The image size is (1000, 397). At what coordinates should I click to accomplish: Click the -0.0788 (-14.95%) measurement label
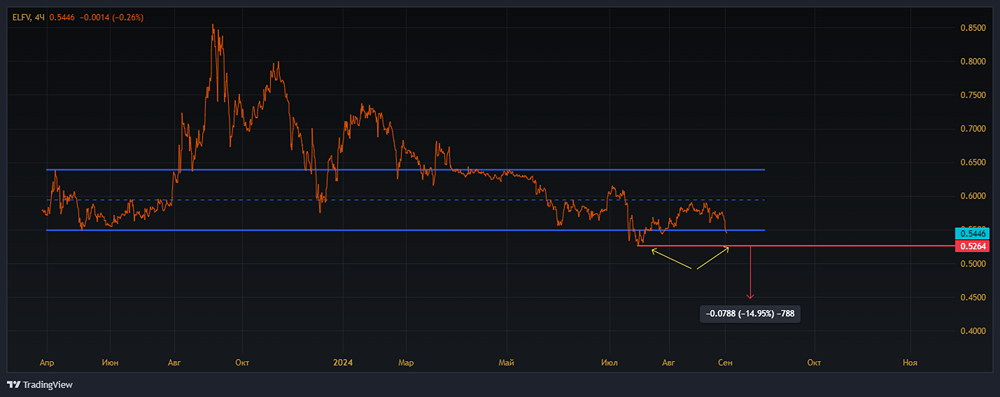750,313
